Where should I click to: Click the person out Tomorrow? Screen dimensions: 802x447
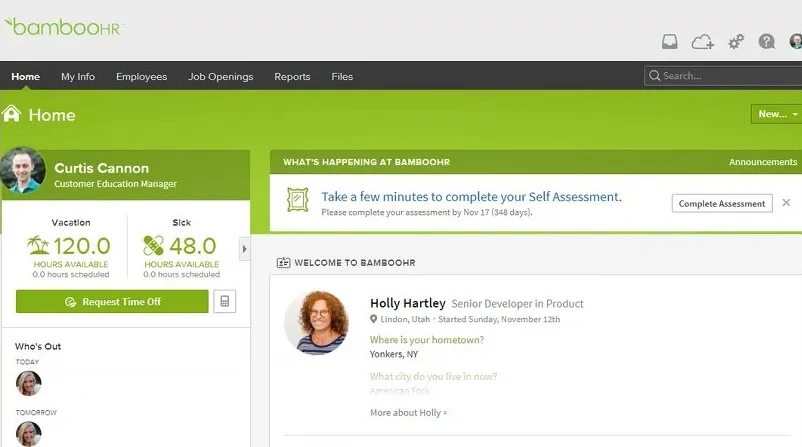click(x=29, y=434)
